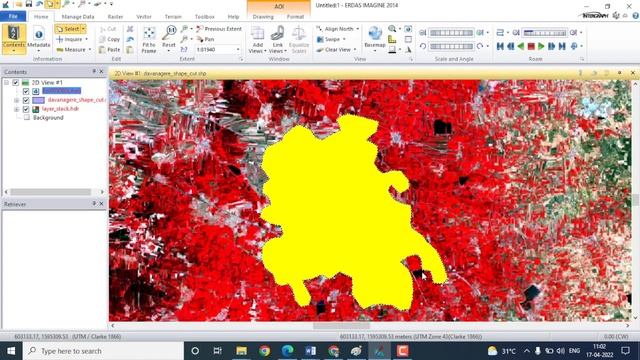The width and height of the screenshot is (640, 360).
Task: Toggle the Background checkbox
Action: pos(27,118)
